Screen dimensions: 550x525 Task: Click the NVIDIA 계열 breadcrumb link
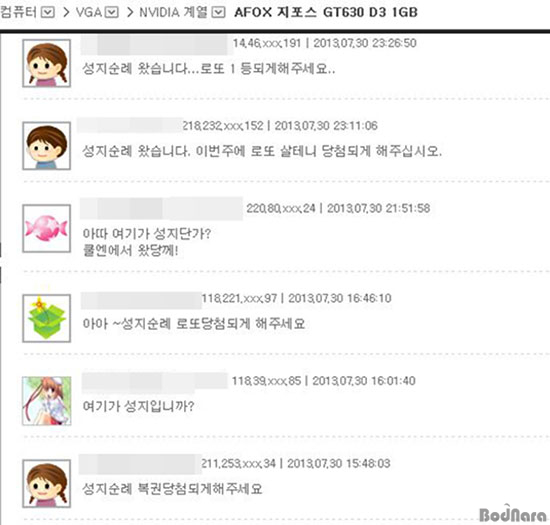coord(174,12)
